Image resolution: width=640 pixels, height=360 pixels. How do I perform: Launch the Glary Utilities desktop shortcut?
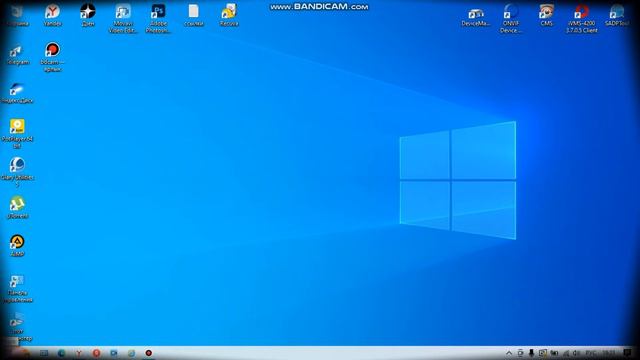coord(17,171)
